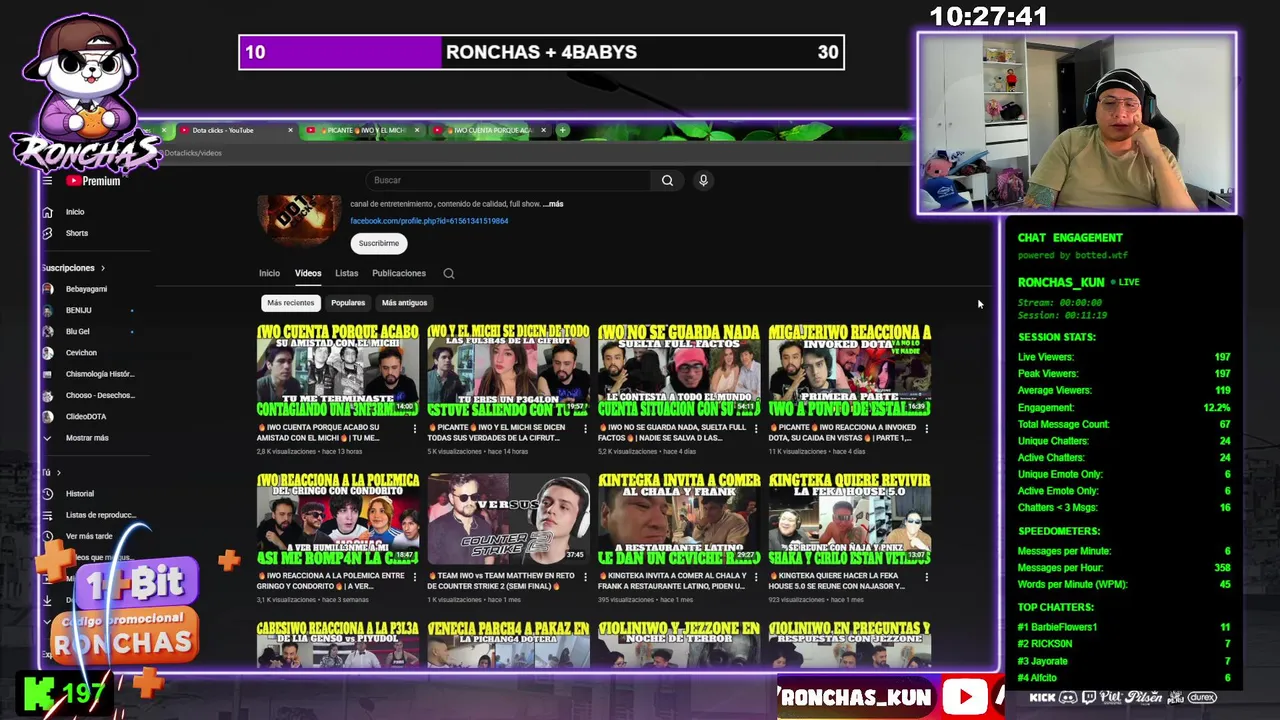Play KINGTEKA QUIERE REVIVIR thumbnail
This screenshot has height=720, width=1280.
(x=850, y=519)
